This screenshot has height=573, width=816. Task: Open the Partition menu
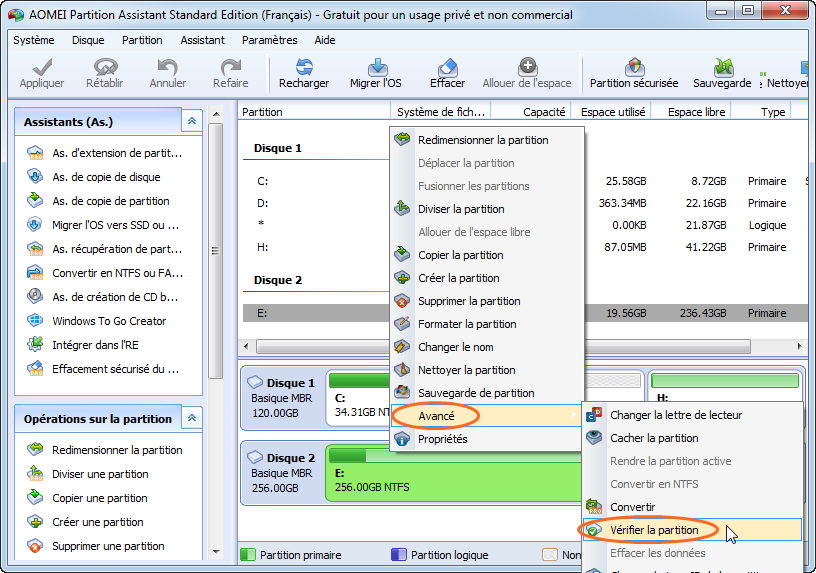(142, 40)
